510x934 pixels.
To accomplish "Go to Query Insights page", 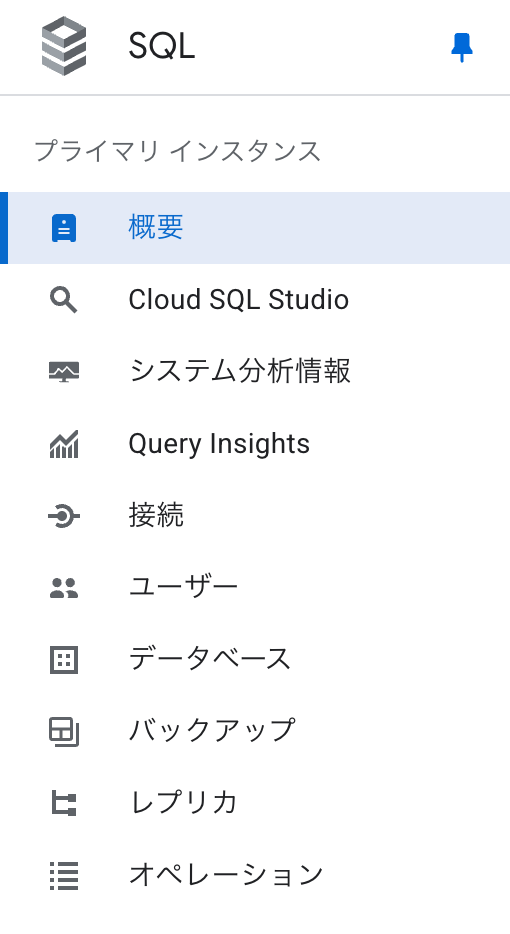I will 255,444.
